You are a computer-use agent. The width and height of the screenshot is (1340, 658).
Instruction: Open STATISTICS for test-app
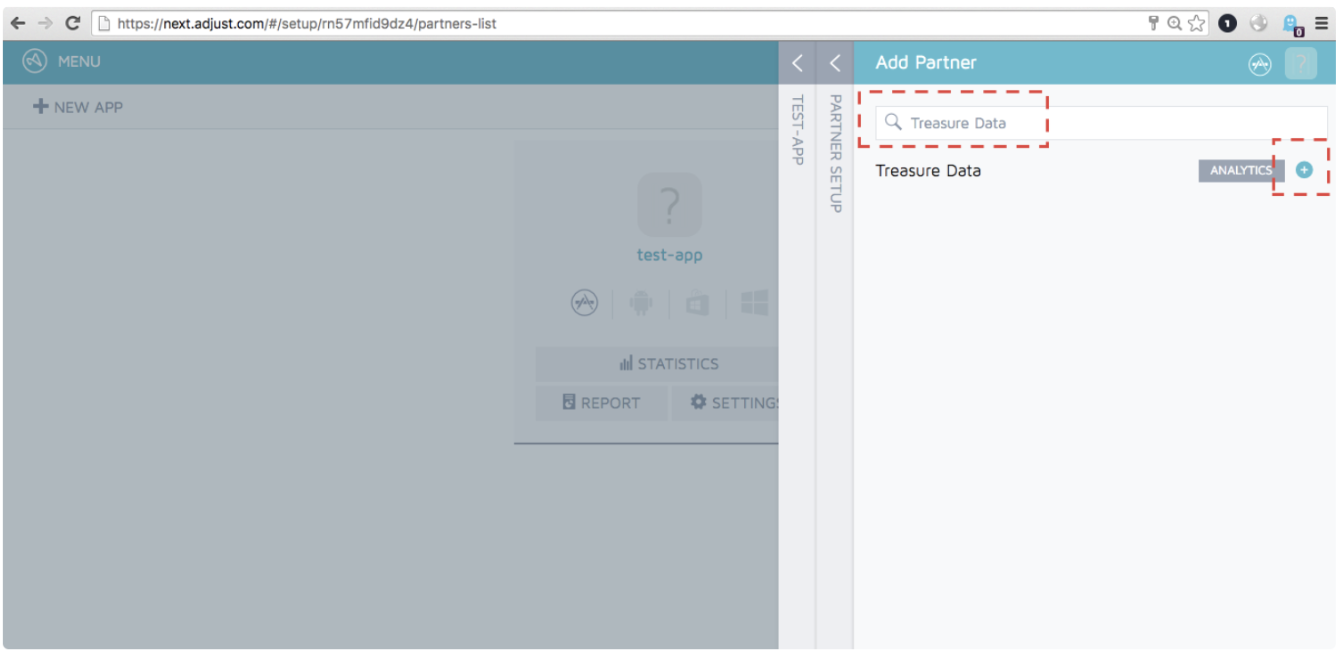coord(668,364)
